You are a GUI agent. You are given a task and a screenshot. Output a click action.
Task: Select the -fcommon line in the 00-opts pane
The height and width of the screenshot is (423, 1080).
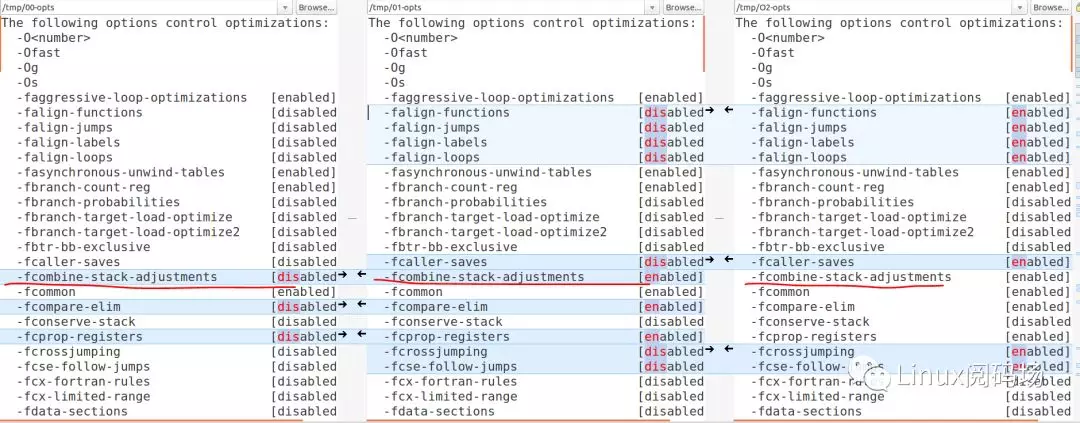click(169, 291)
